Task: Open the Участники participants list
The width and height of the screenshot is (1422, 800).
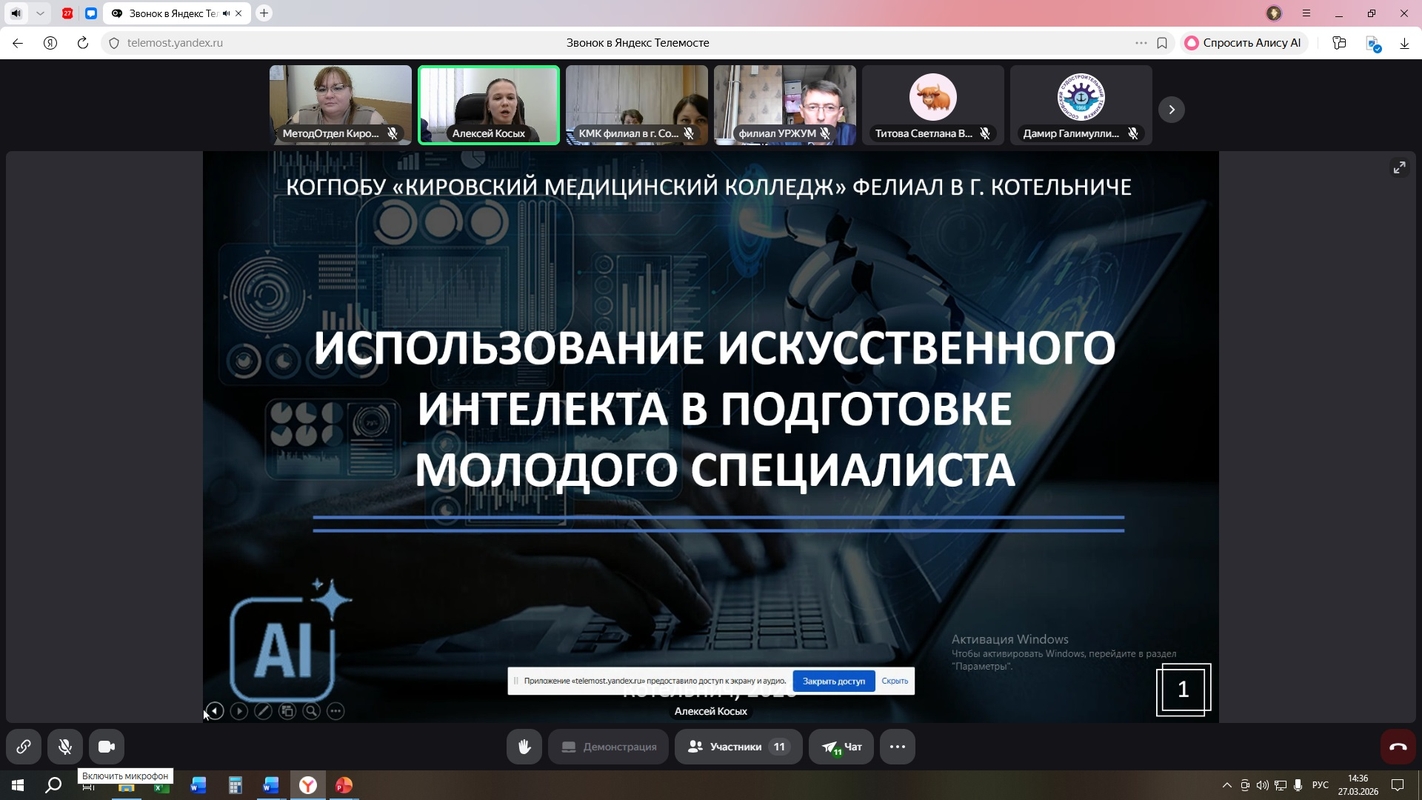Action: 738,747
